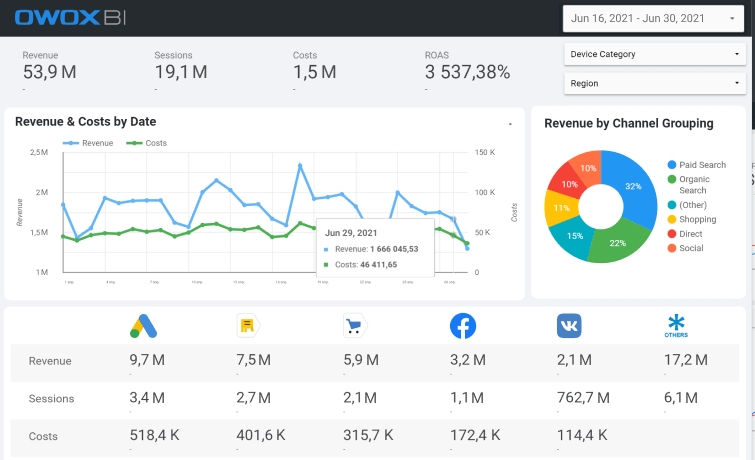Click the ROAS 3 537,38% scorecard
Viewport: 755px width, 460px height.
coord(467,71)
